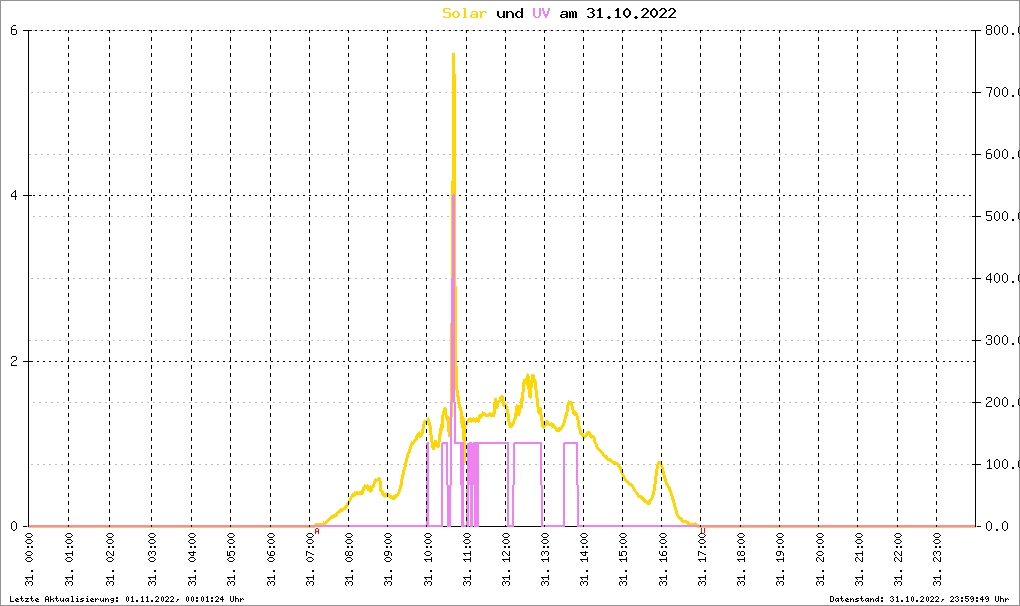Click the time label '31. 21:00'

point(859,560)
